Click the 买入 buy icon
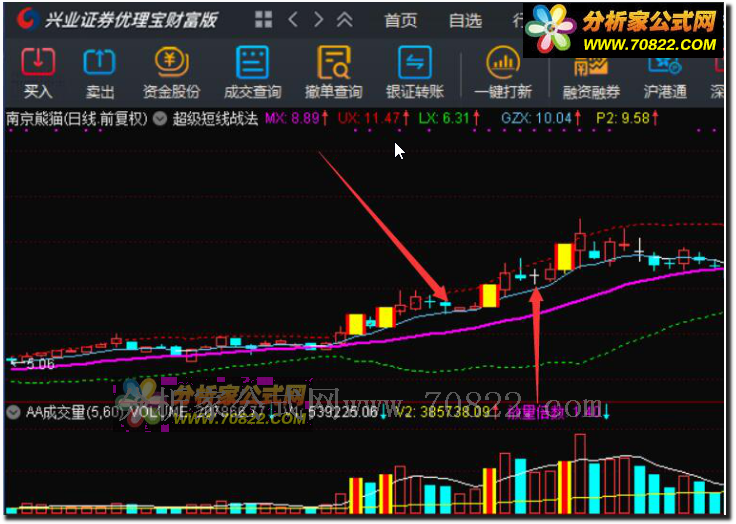This screenshot has width=736, height=524. pyautogui.click(x=38, y=73)
